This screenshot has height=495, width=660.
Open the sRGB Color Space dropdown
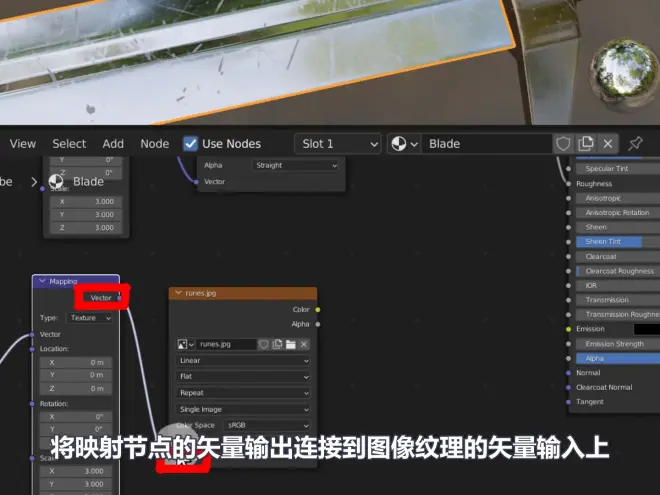coord(267,426)
